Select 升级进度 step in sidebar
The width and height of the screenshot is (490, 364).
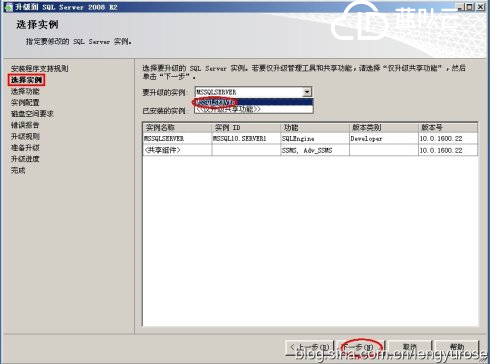click(x=25, y=159)
